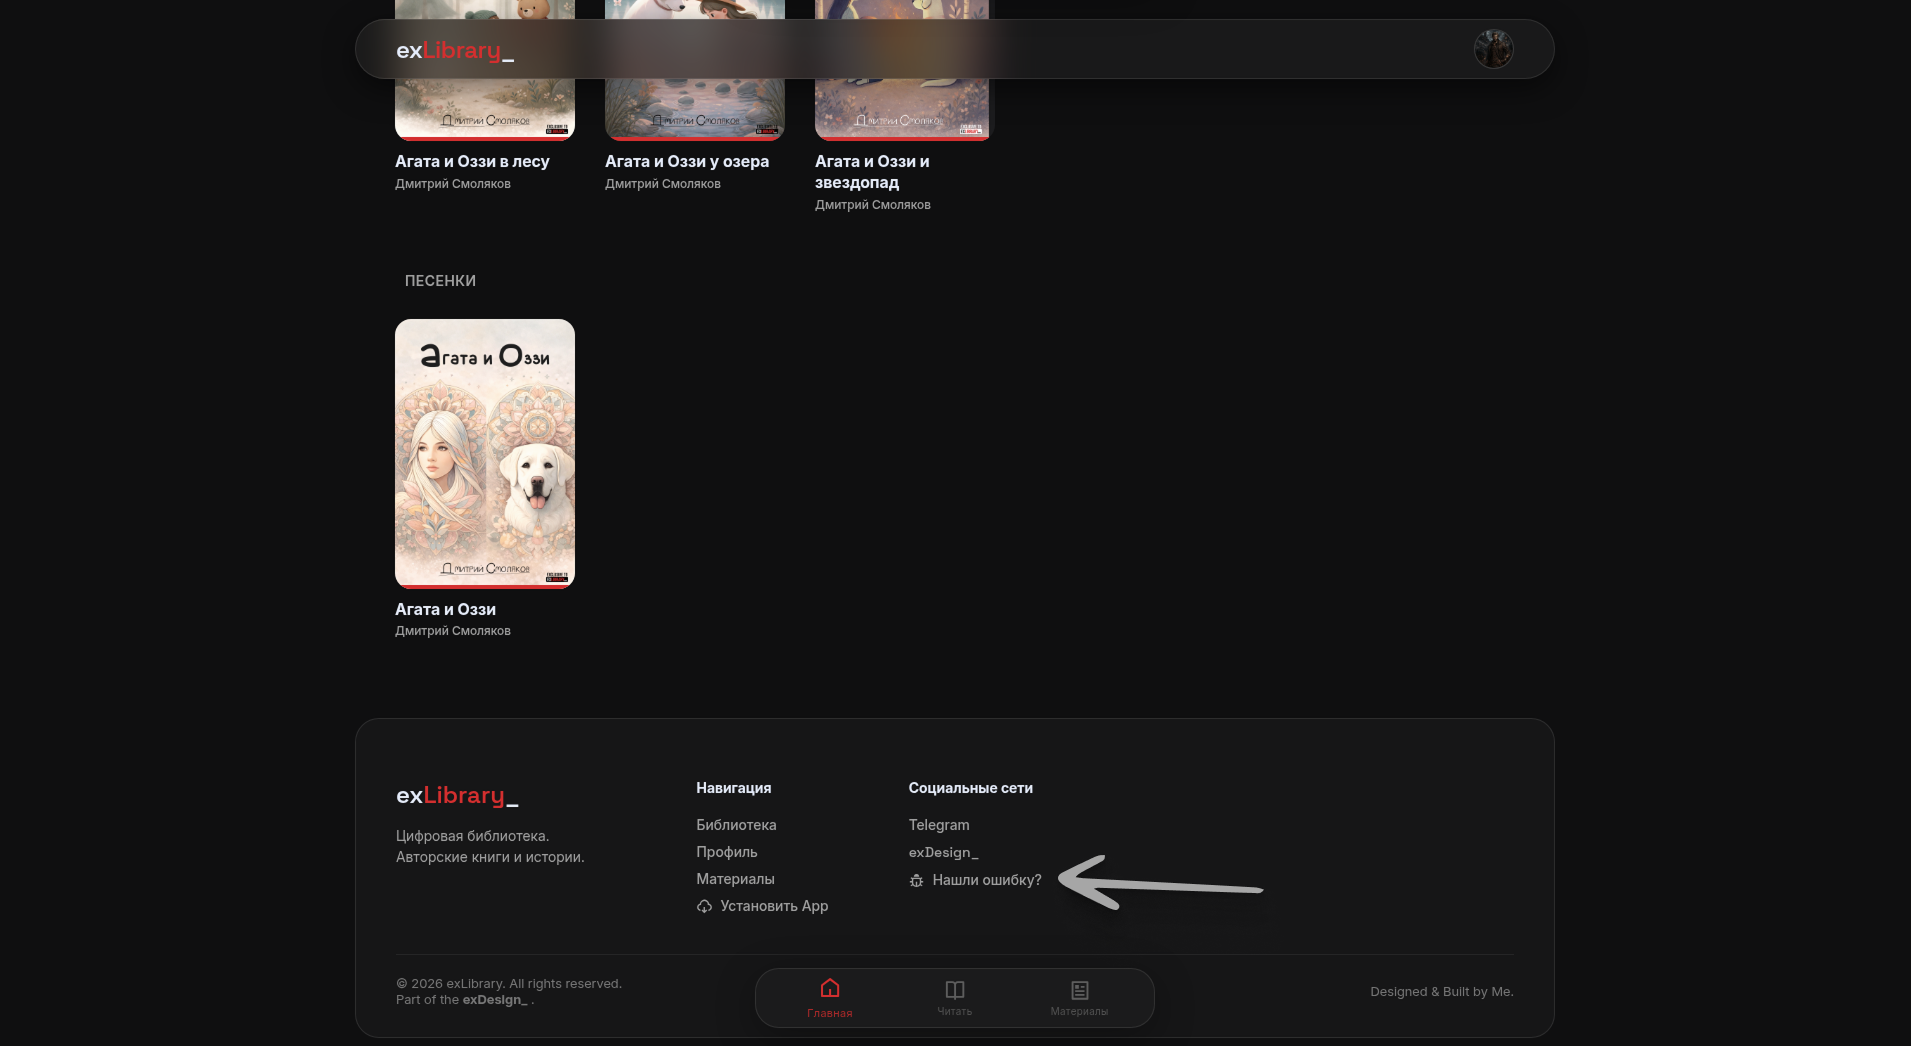Open Агата и Оззи и звездопад title
The width and height of the screenshot is (1911, 1046).
(x=871, y=172)
